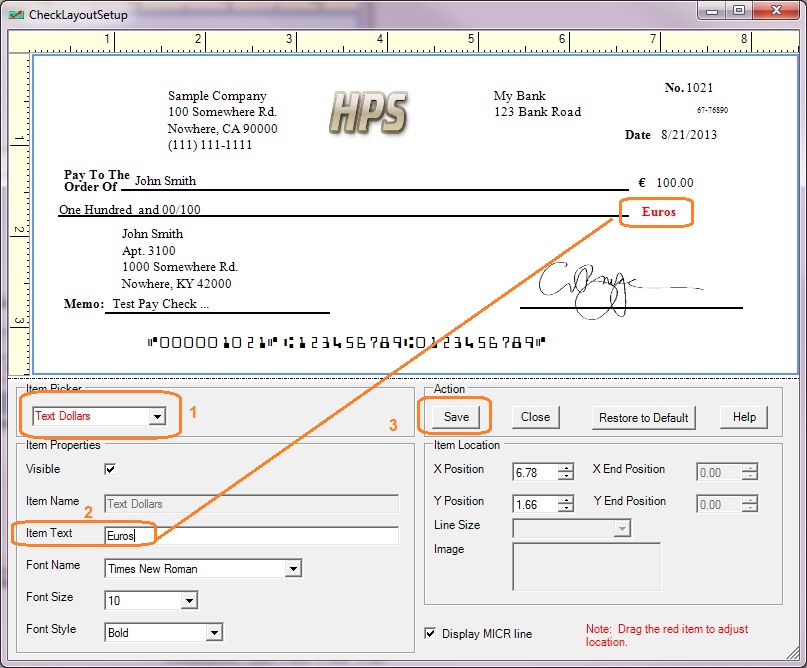The image size is (807, 668).
Task: Click the Close action button
Action: tap(535, 417)
